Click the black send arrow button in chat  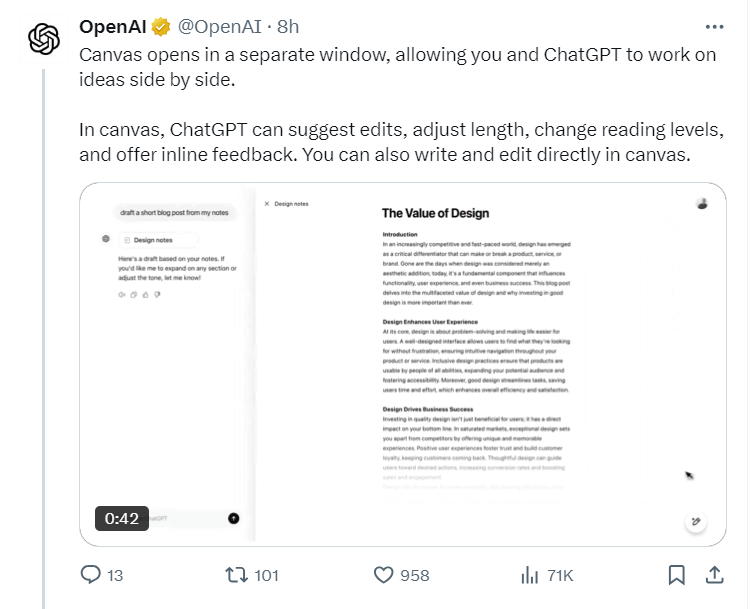pos(233,518)
